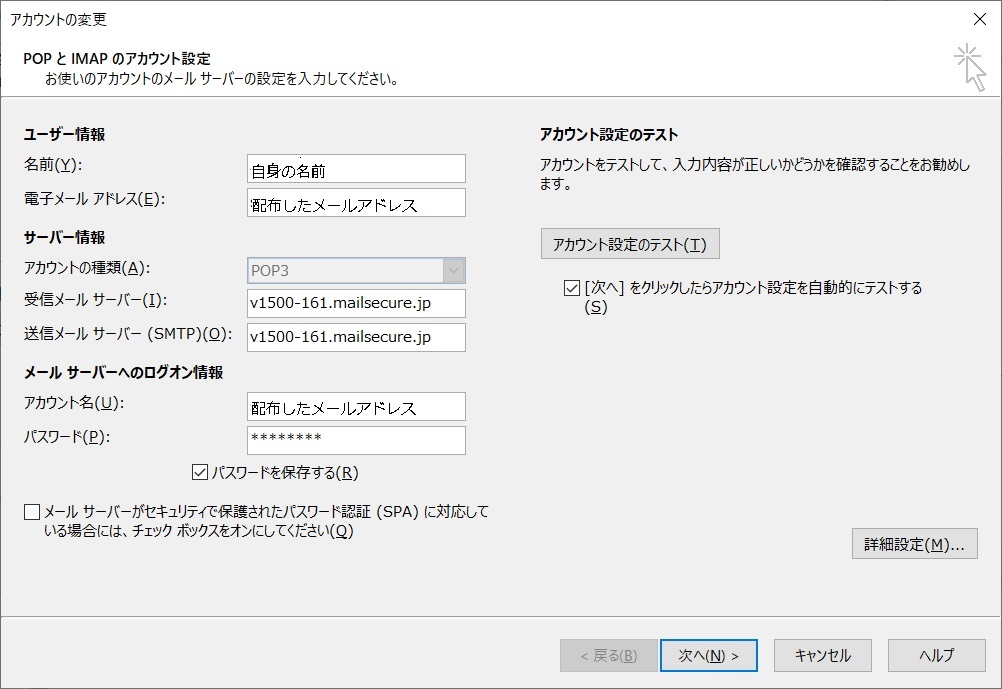Click the 送信メール サーバー (SMTP) field
This screenshot has height=689, width=1002.
coord(356,337)
